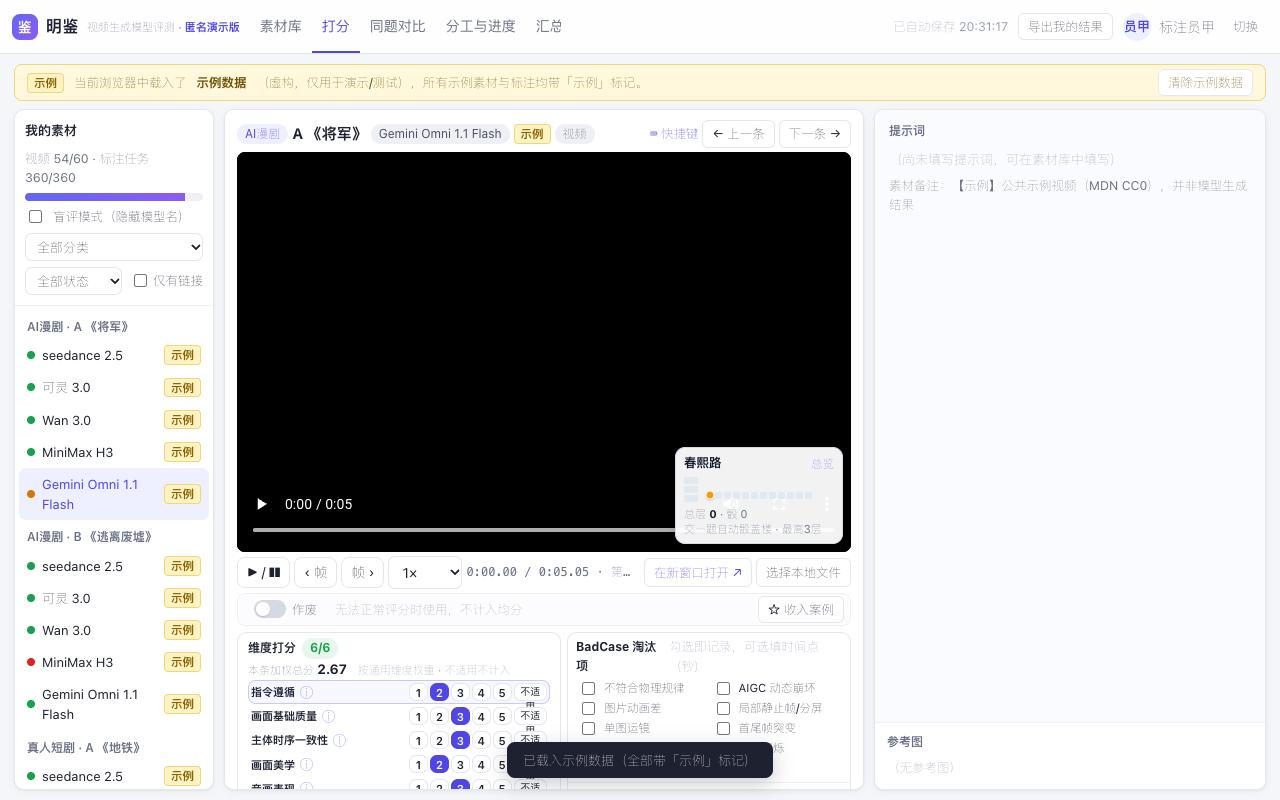Open the 全部状态 status dropdown

coord(74,281)
